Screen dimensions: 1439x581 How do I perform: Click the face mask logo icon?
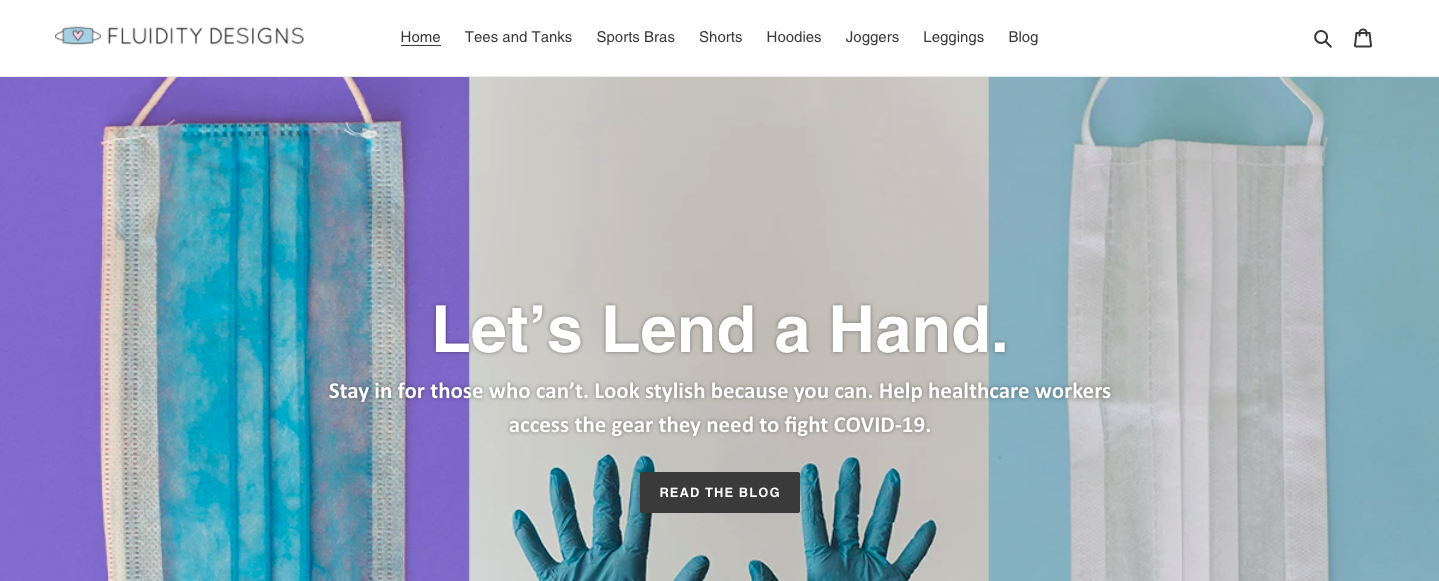click(78, 36)
